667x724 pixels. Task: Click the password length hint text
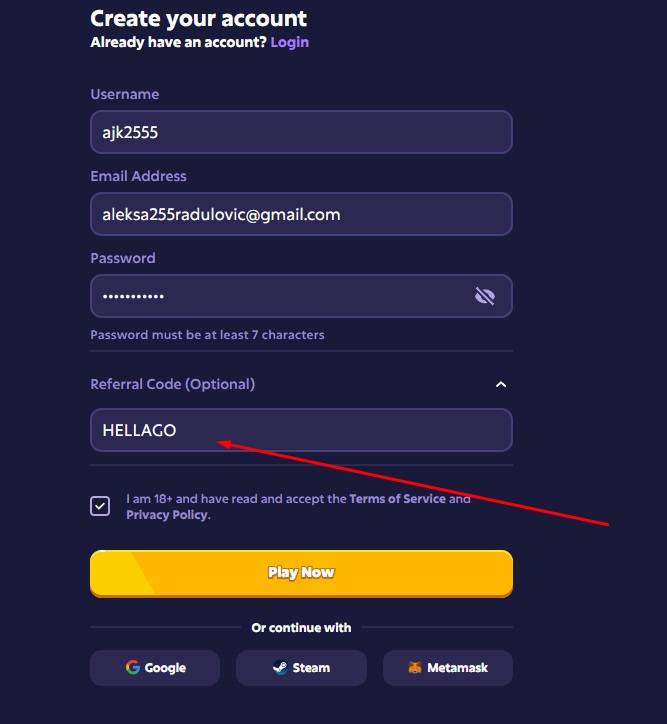click(207, 335)
